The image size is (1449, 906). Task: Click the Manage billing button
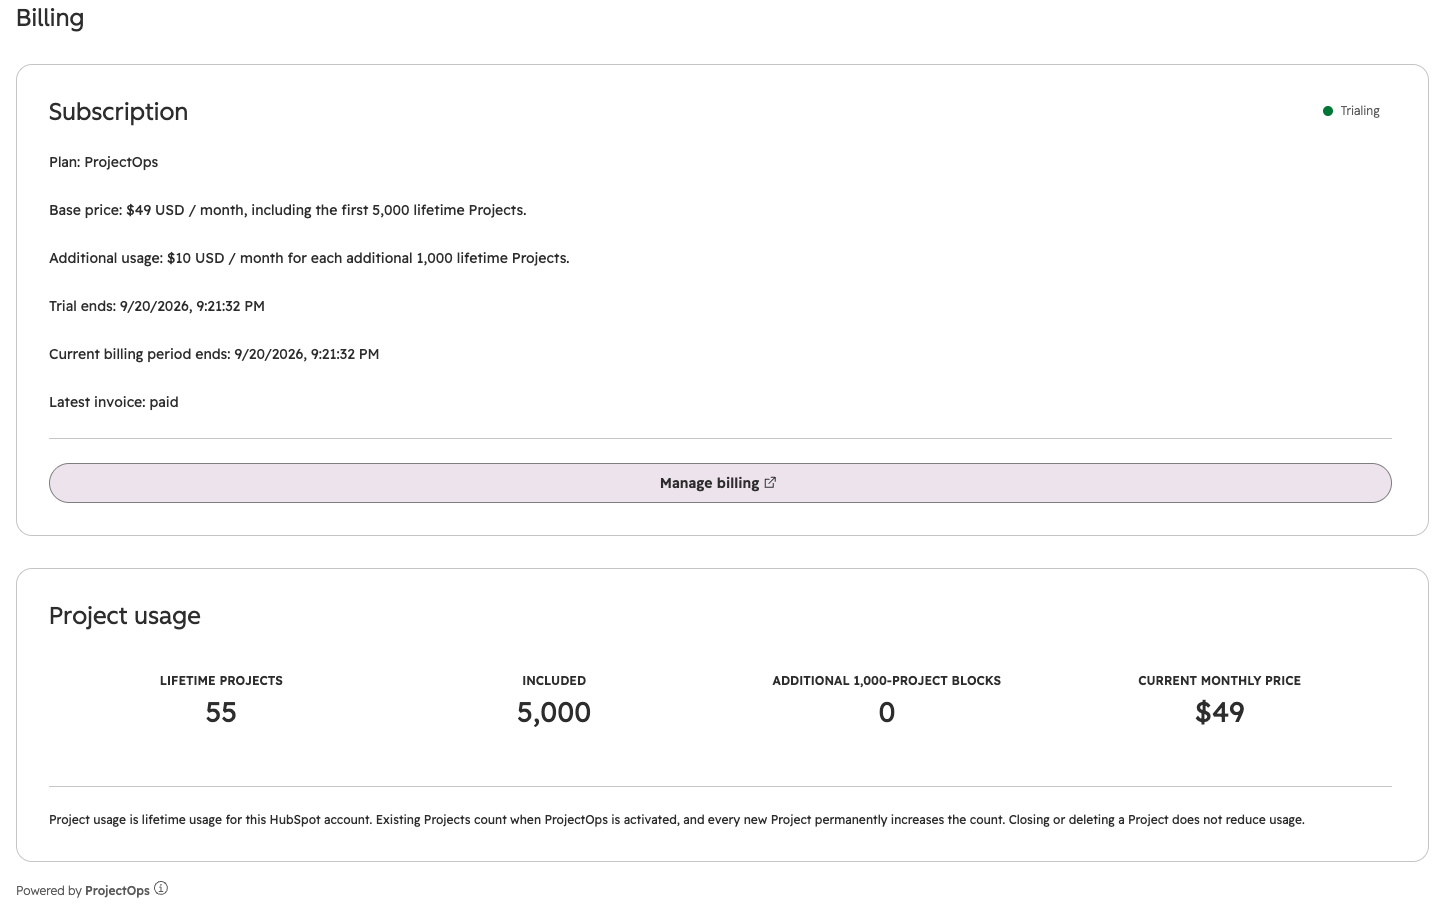tap(720, 483)
